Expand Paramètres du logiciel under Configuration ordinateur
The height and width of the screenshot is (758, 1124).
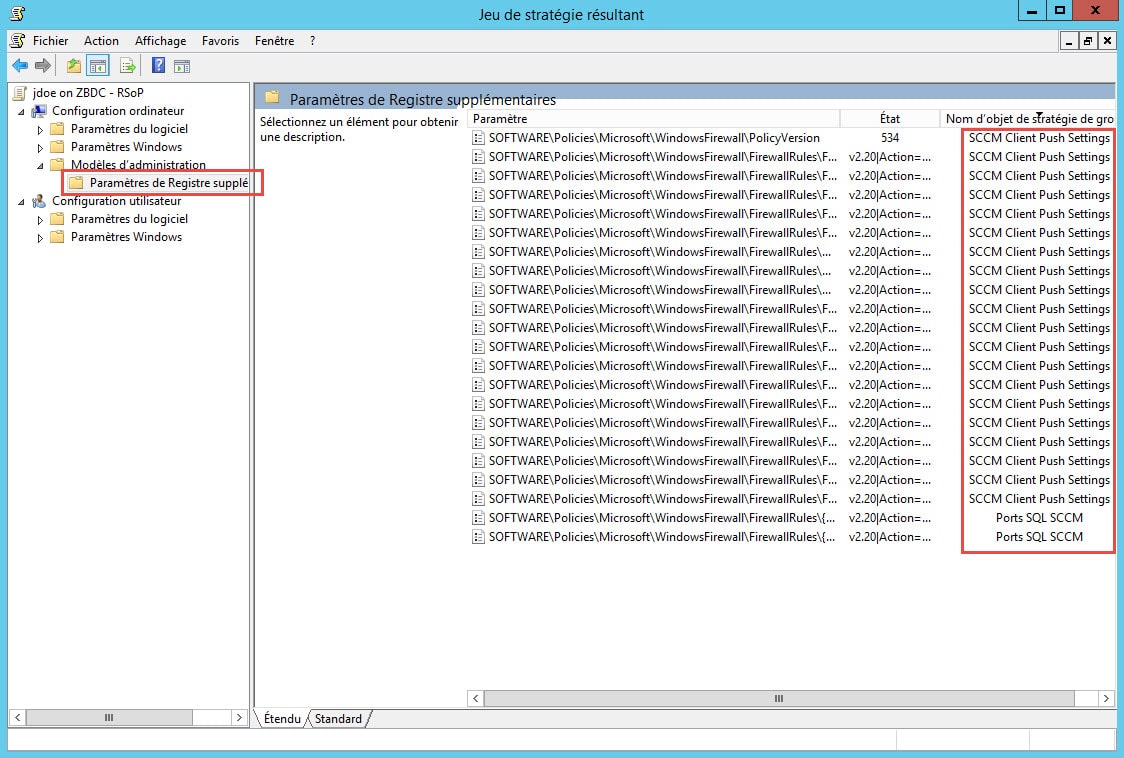(x=40, y=130)
